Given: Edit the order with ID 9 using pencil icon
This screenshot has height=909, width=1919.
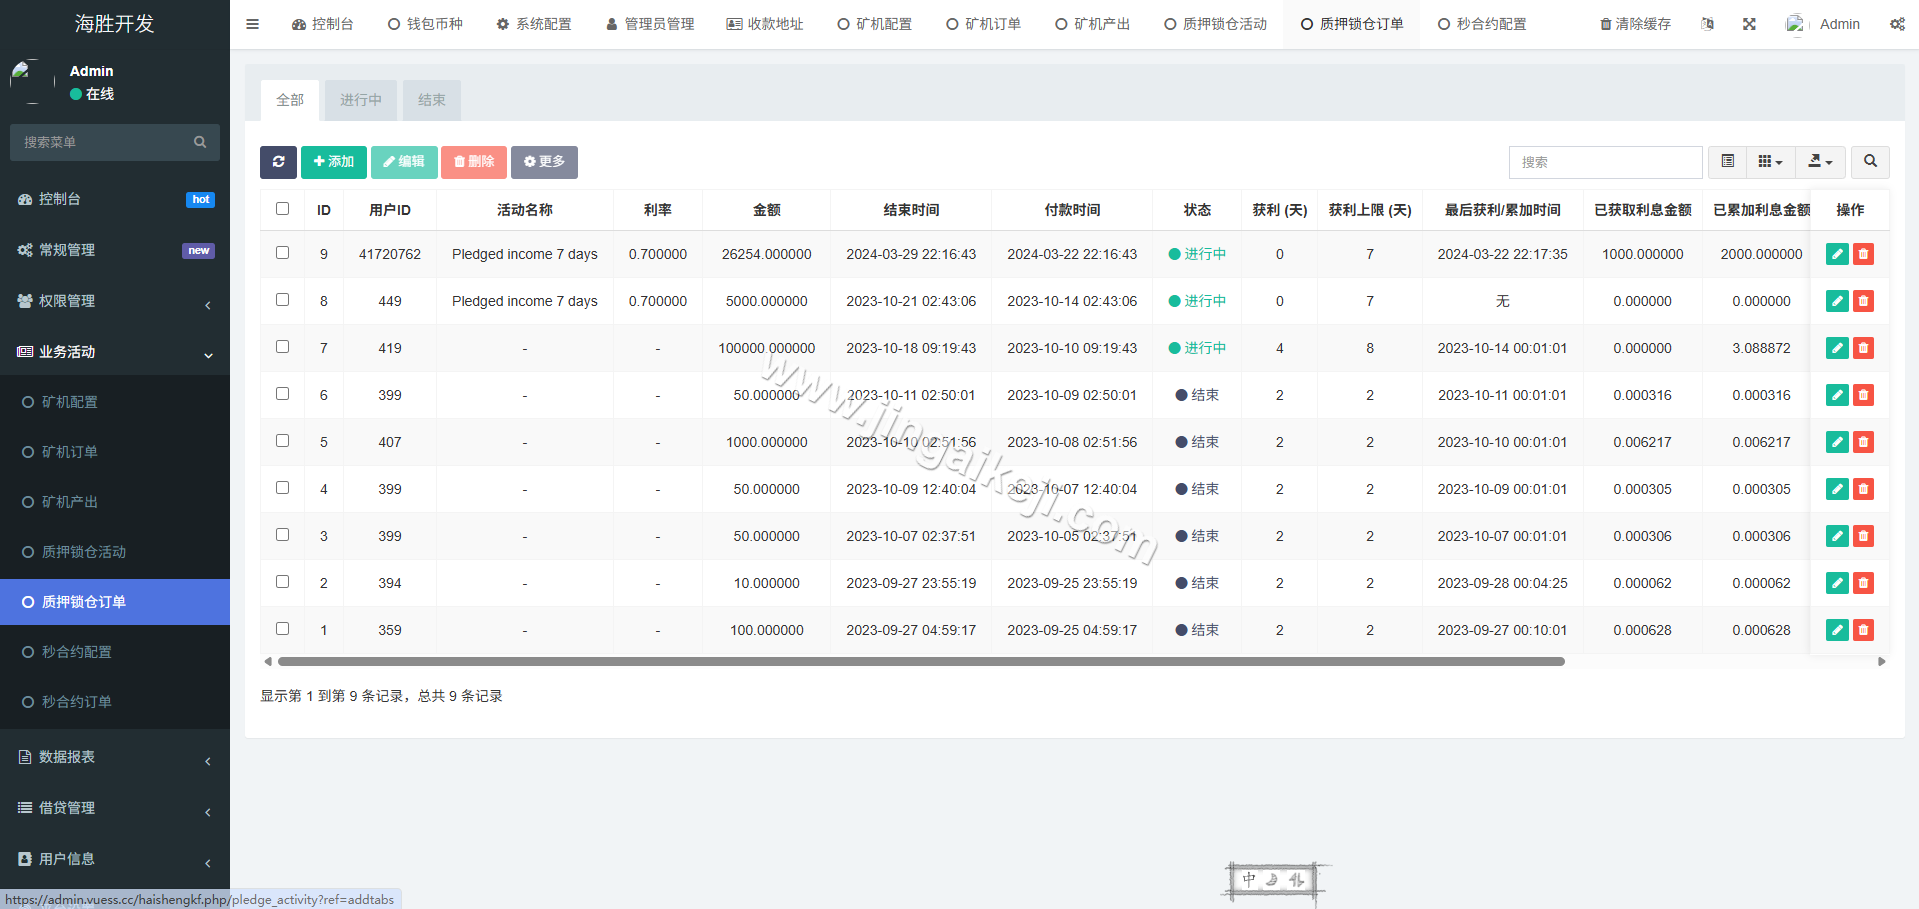Looking at the screenshot, I should click(1836, 254).
